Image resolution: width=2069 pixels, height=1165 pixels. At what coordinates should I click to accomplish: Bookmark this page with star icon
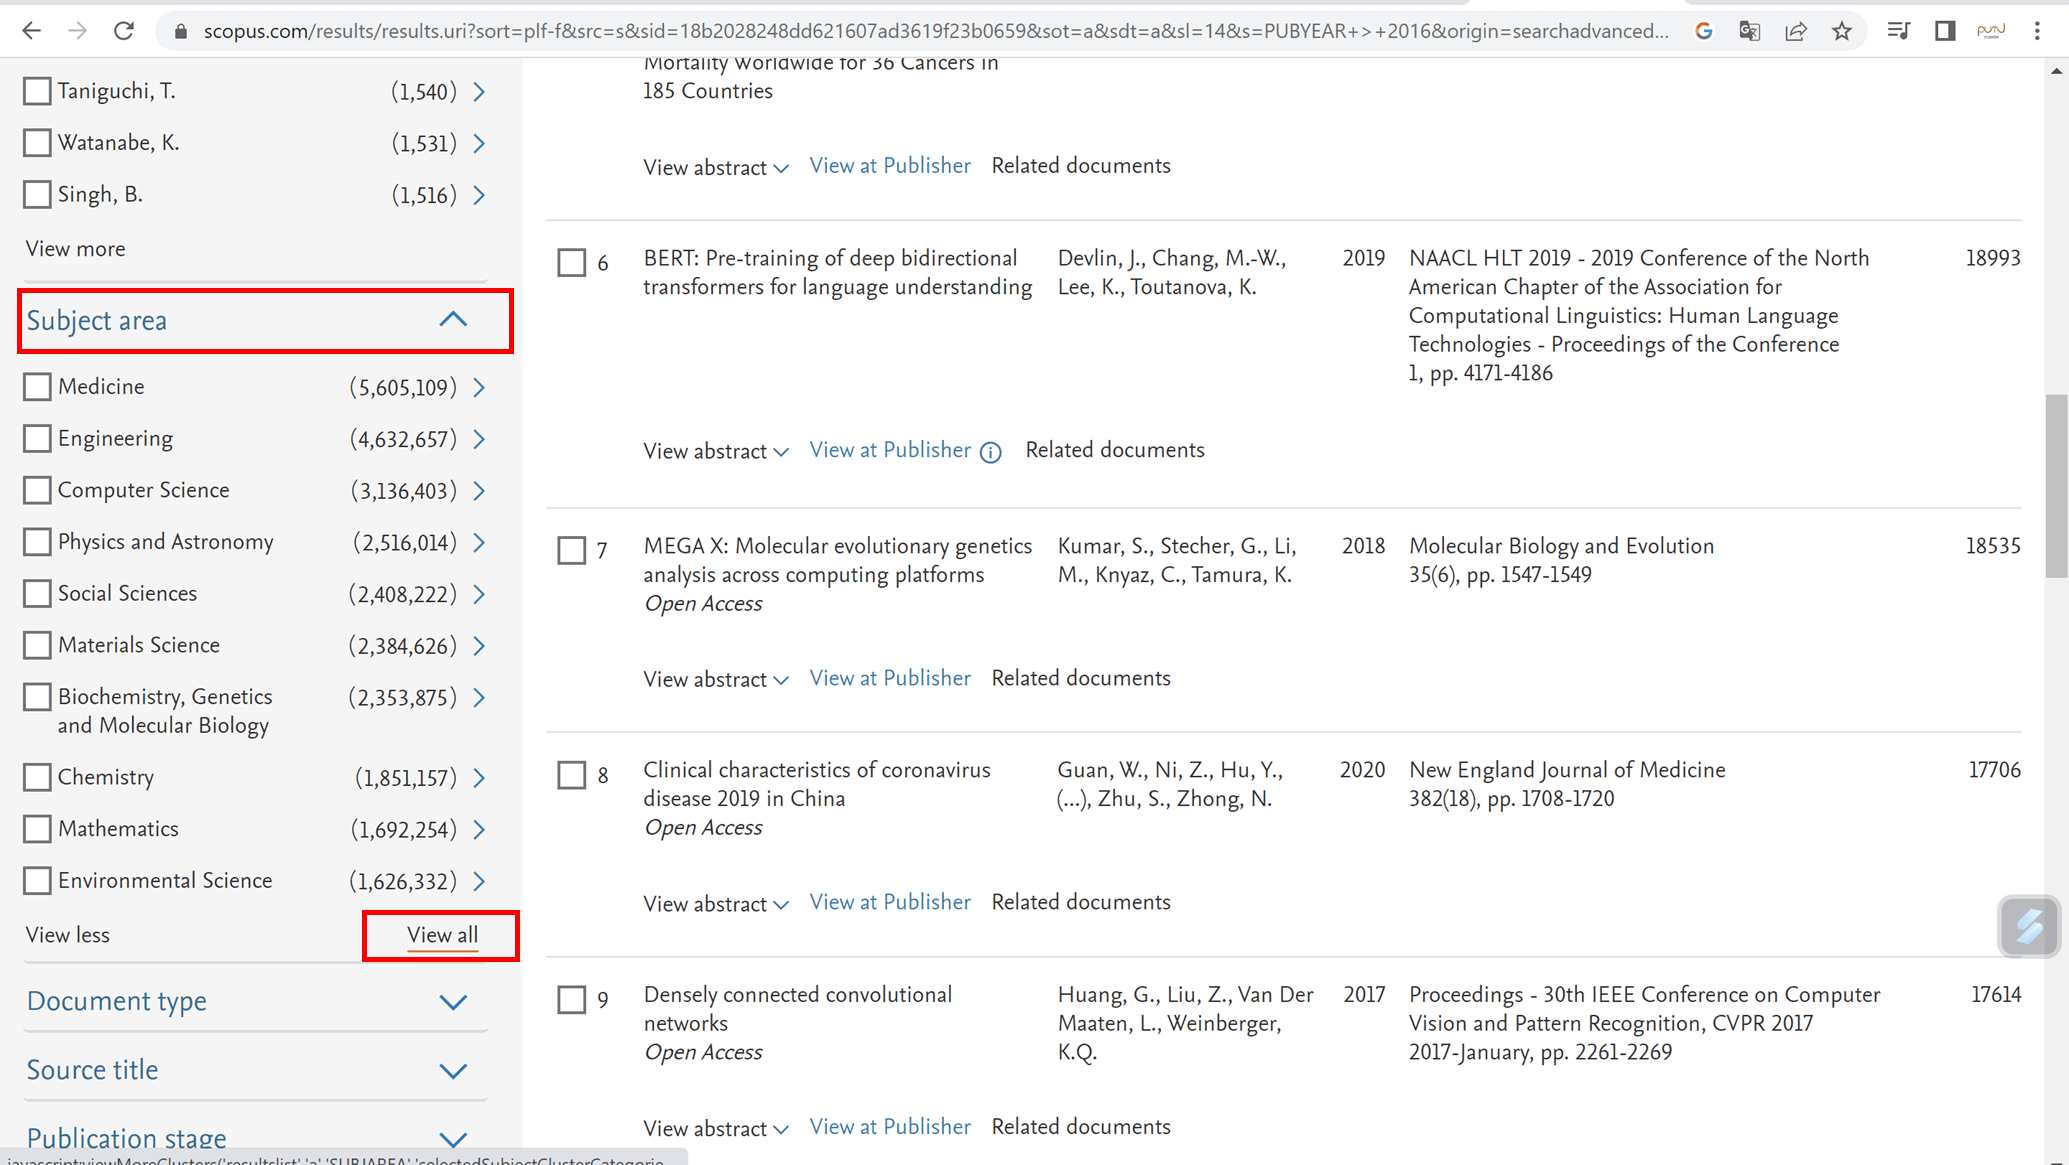tap(1842, 31)
